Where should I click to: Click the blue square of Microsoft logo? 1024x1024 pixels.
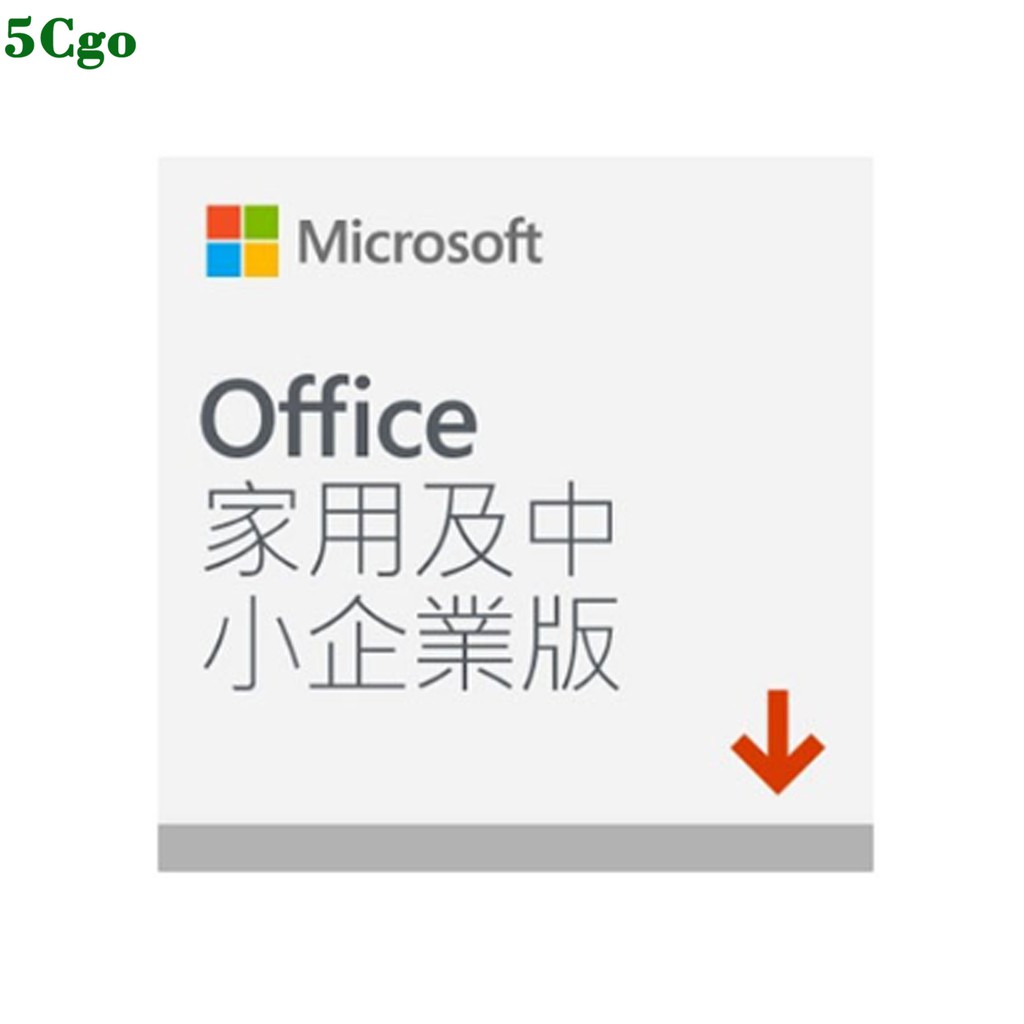click(223, 260)
